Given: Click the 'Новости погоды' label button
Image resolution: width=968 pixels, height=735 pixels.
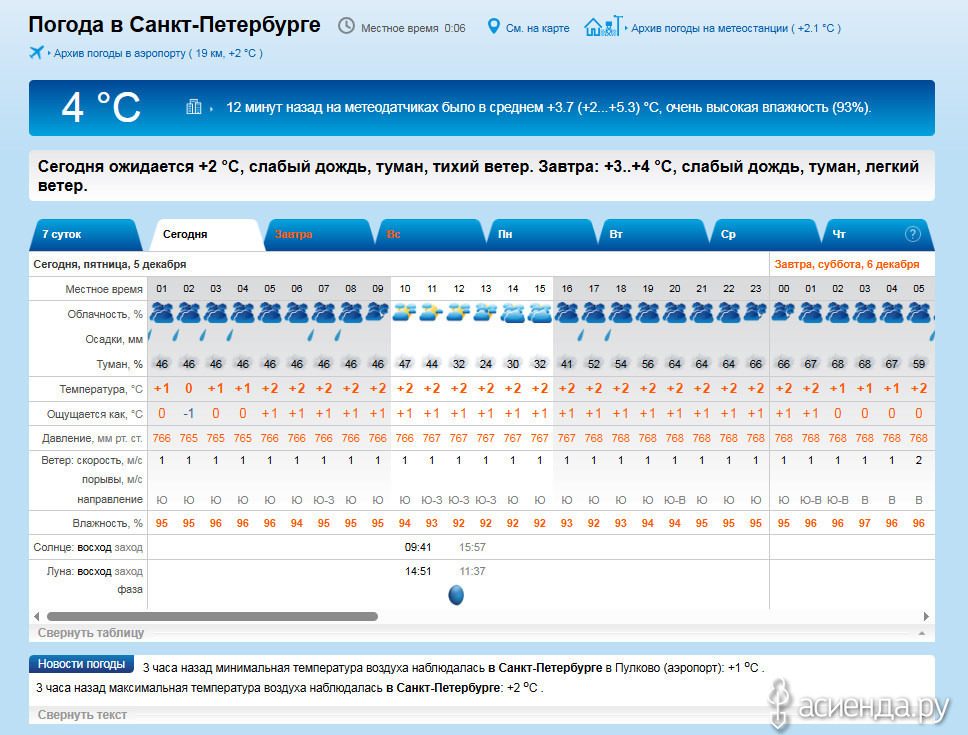Looking at the screenshot, I should (x=81, y=664).
